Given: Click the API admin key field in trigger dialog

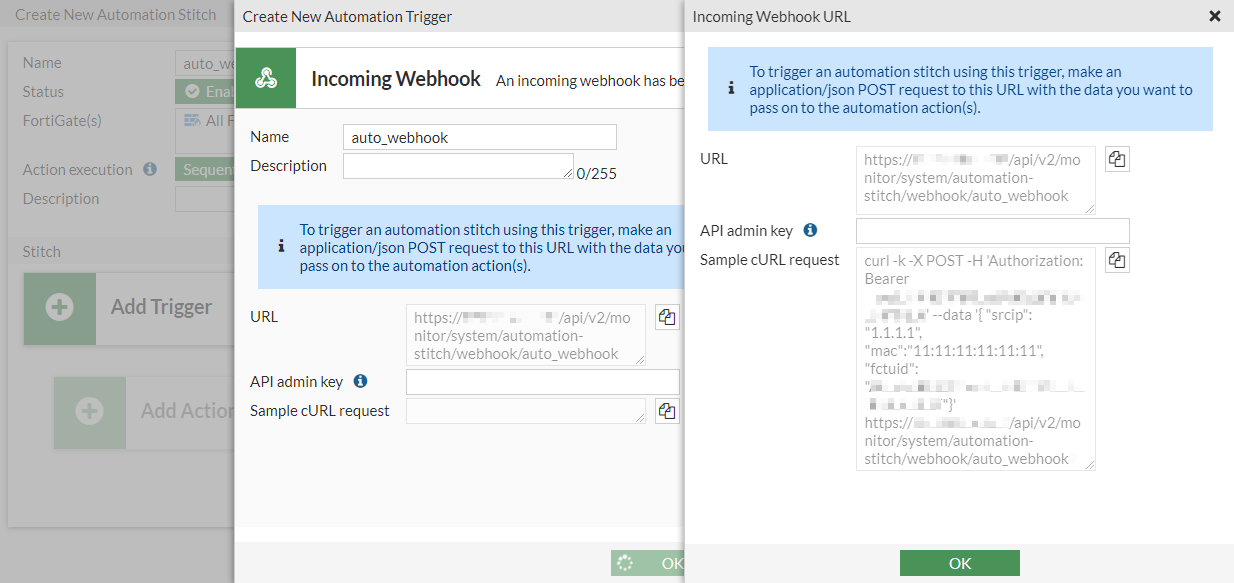Looking at the screenshot, I should pos(542,382).
